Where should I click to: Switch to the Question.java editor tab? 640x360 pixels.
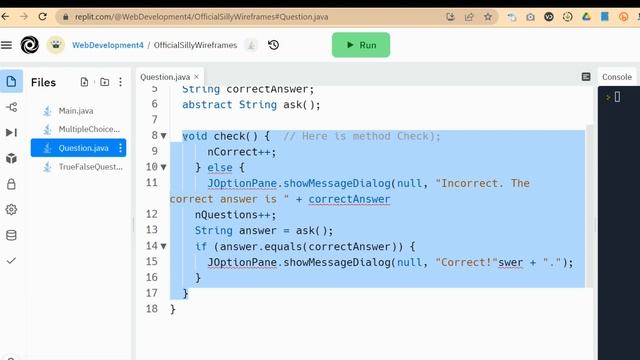(165, 77)
